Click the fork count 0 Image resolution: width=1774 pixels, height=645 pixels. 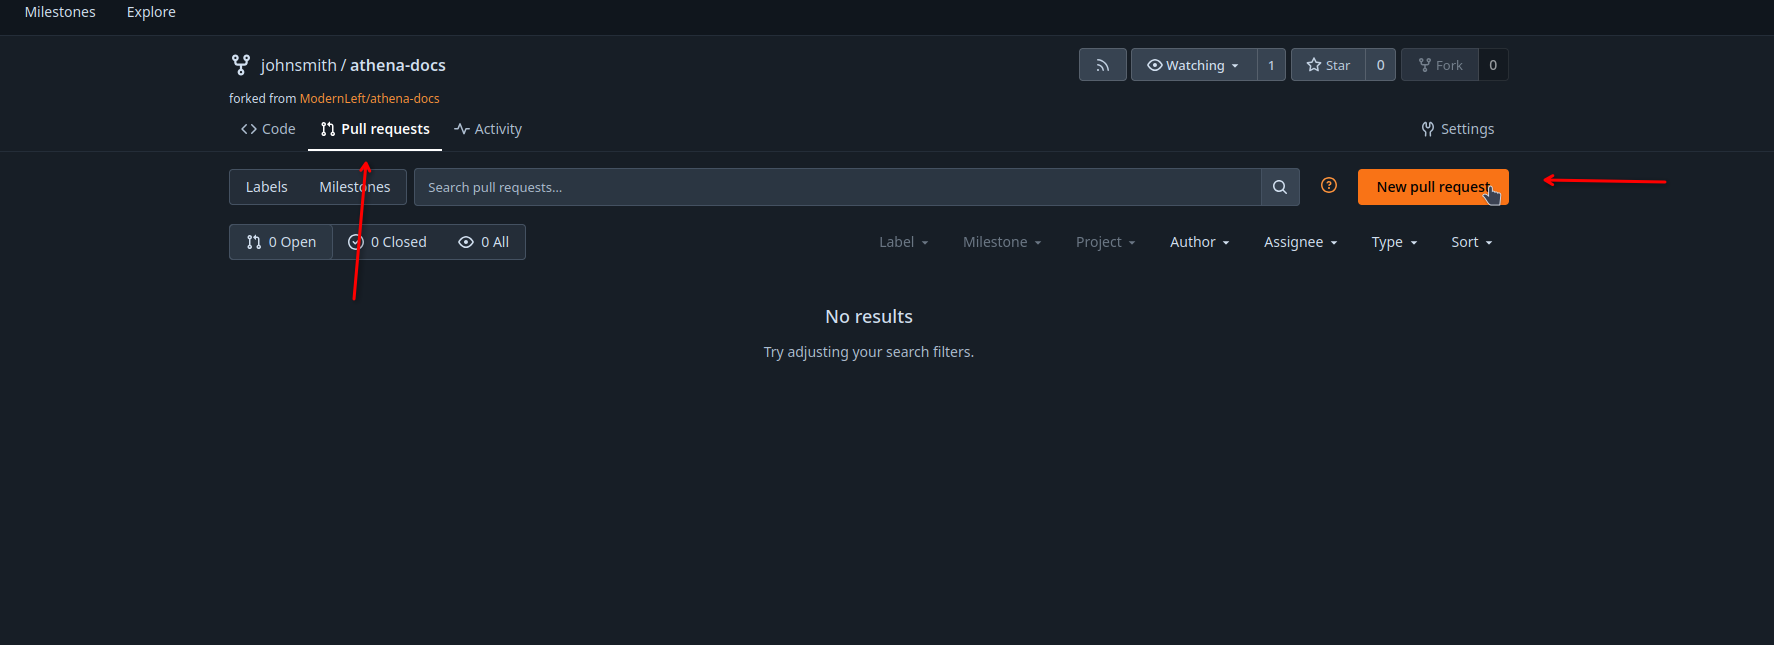pyautogui.click(x=1493, y=65)
